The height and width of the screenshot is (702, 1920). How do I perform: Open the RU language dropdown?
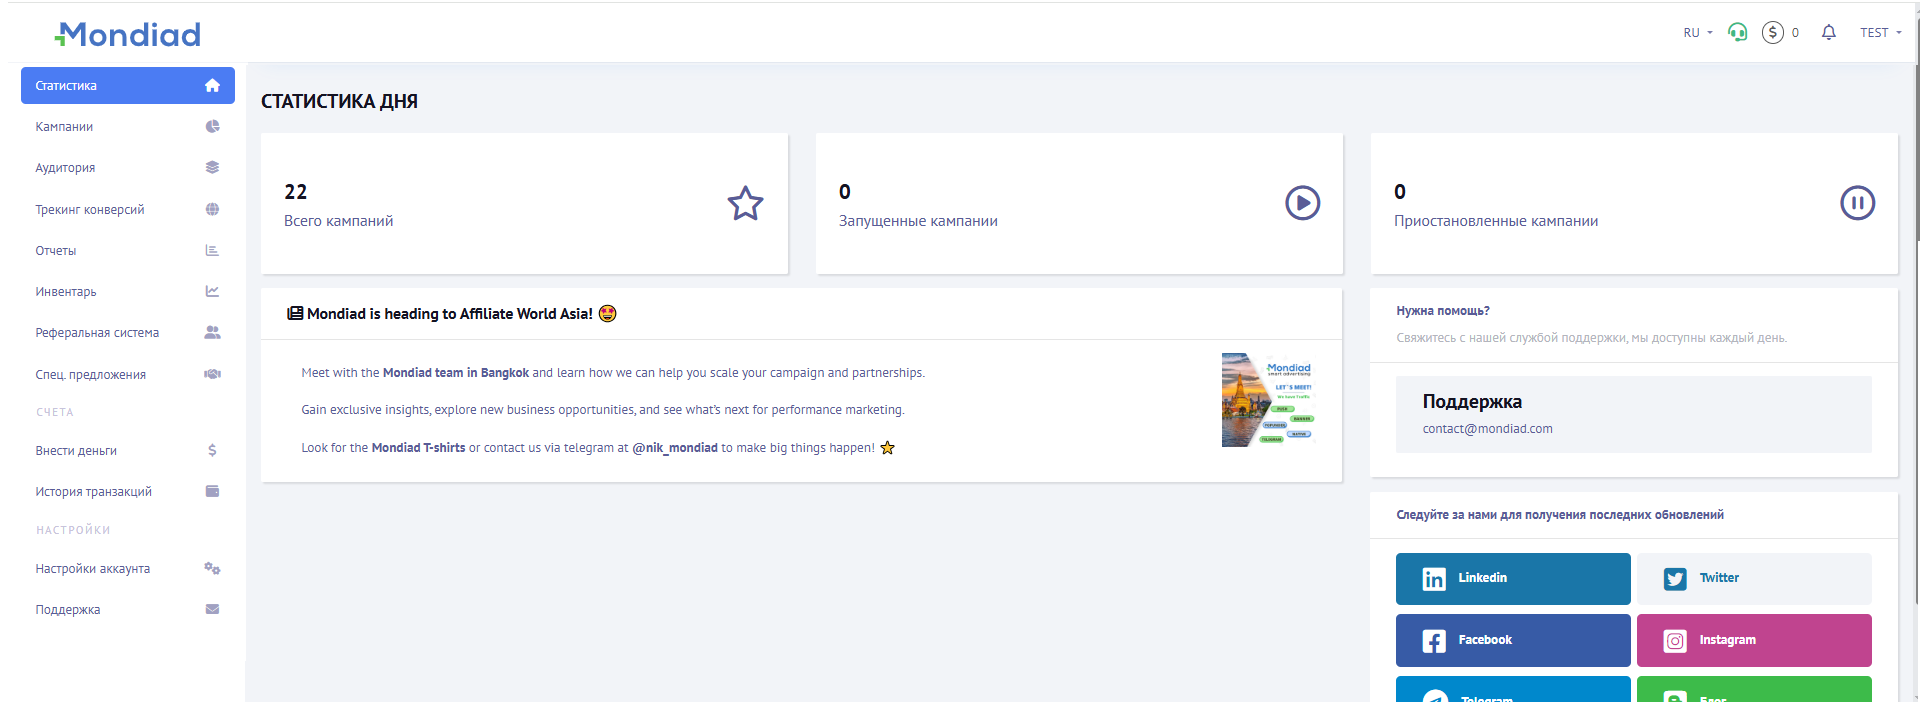click(1698, 33)
